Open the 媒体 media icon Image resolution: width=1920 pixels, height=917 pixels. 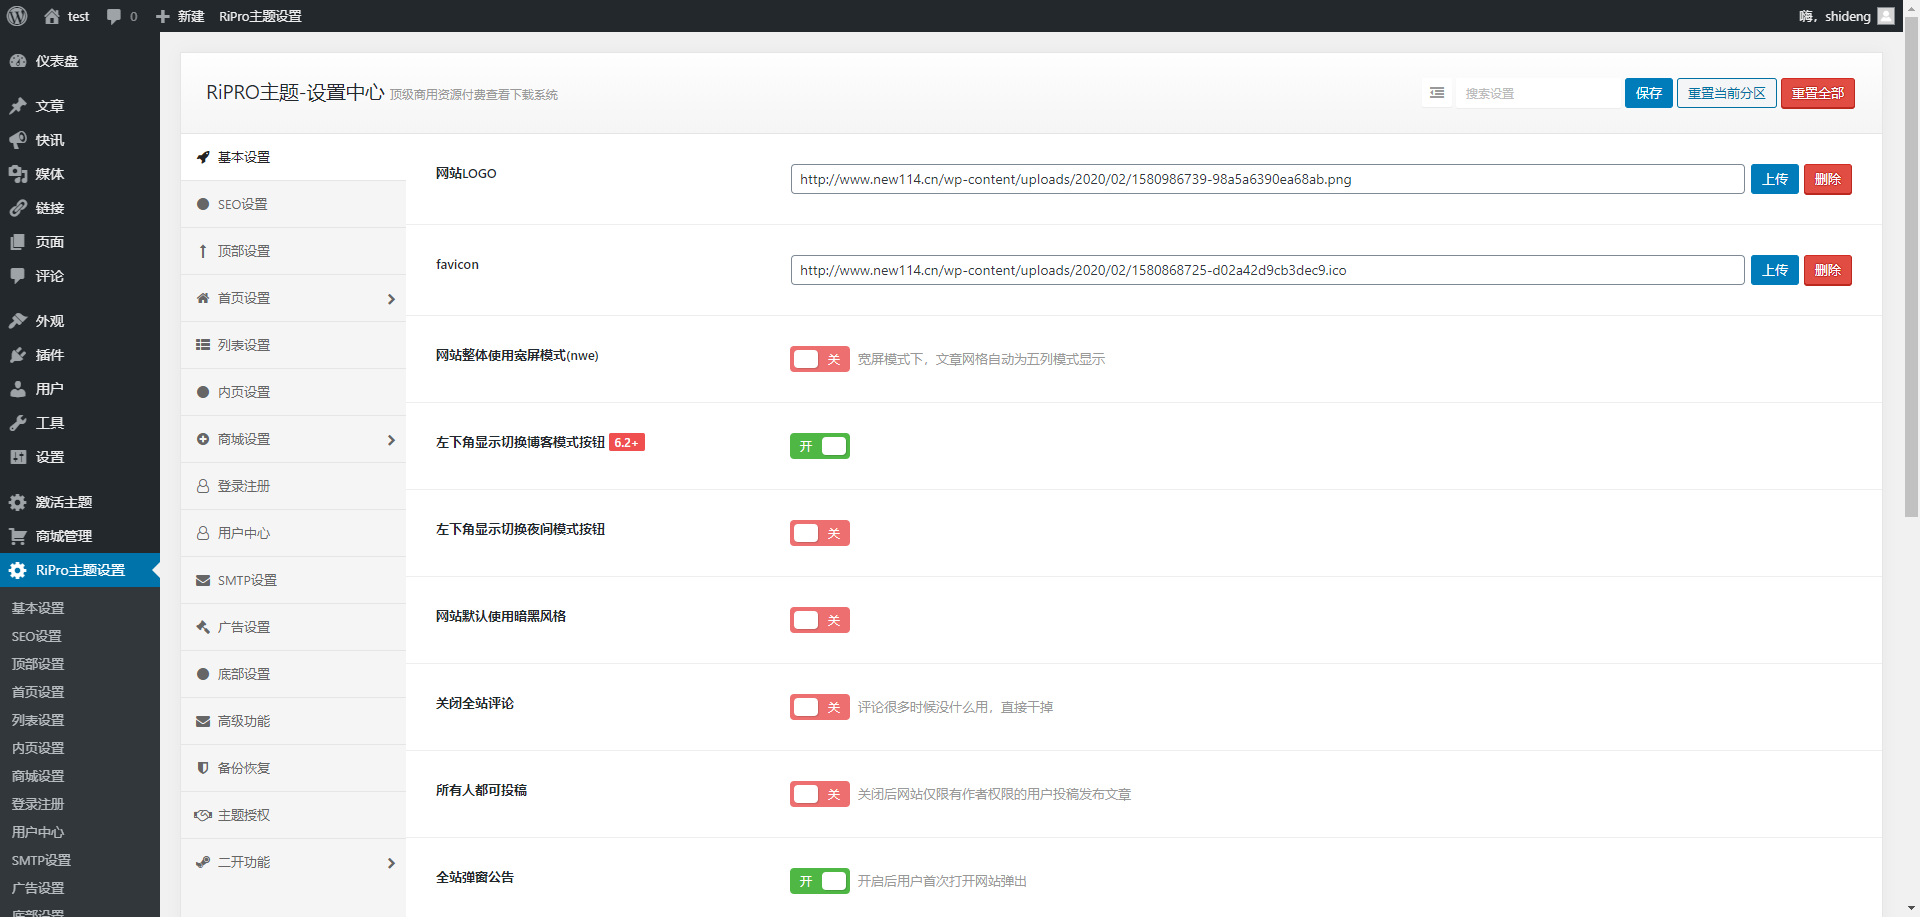point(18,174)
